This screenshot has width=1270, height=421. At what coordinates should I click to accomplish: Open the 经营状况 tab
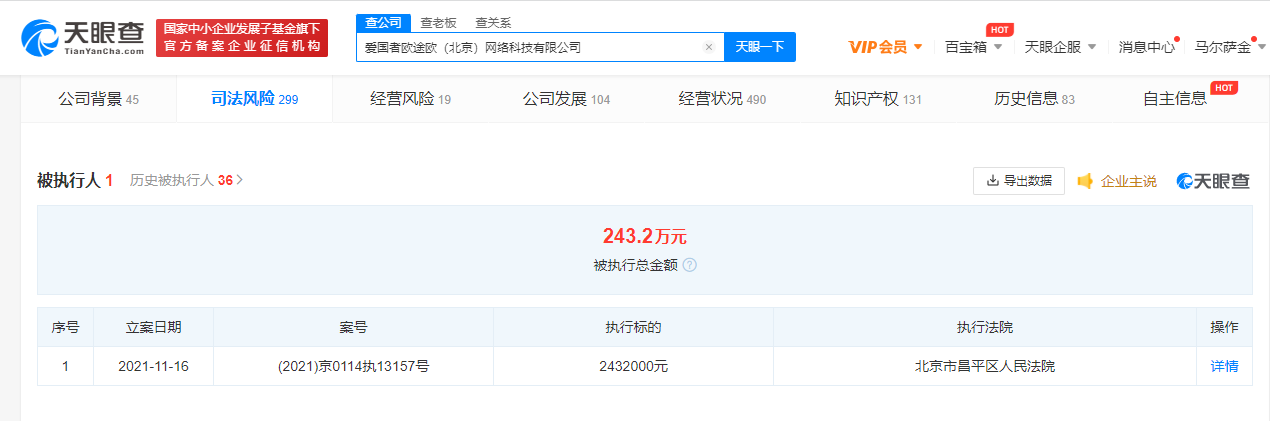[722, 99]
